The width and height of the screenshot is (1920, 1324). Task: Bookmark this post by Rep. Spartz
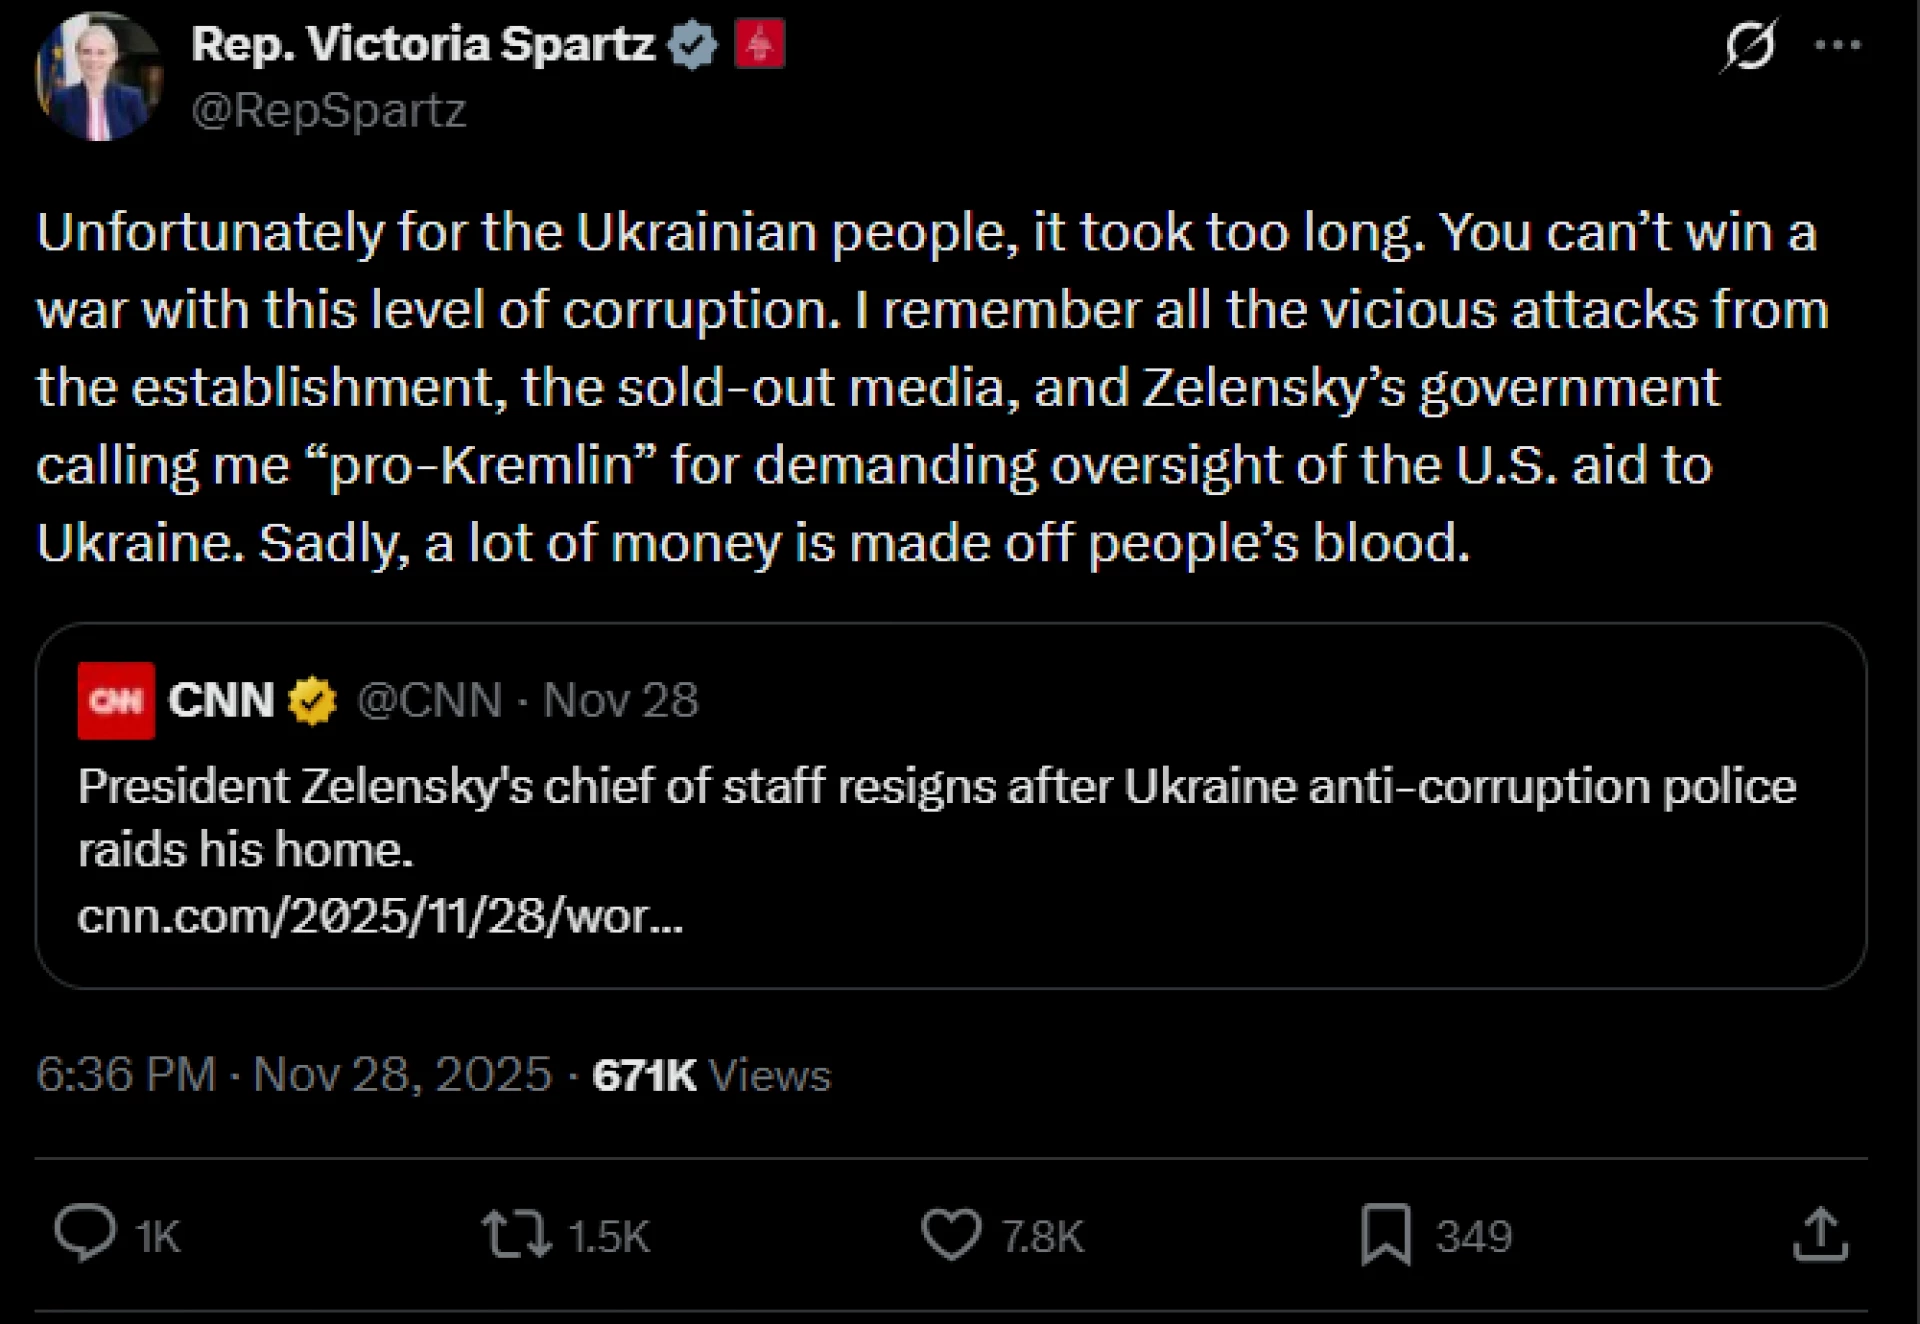[1386, 1235]
